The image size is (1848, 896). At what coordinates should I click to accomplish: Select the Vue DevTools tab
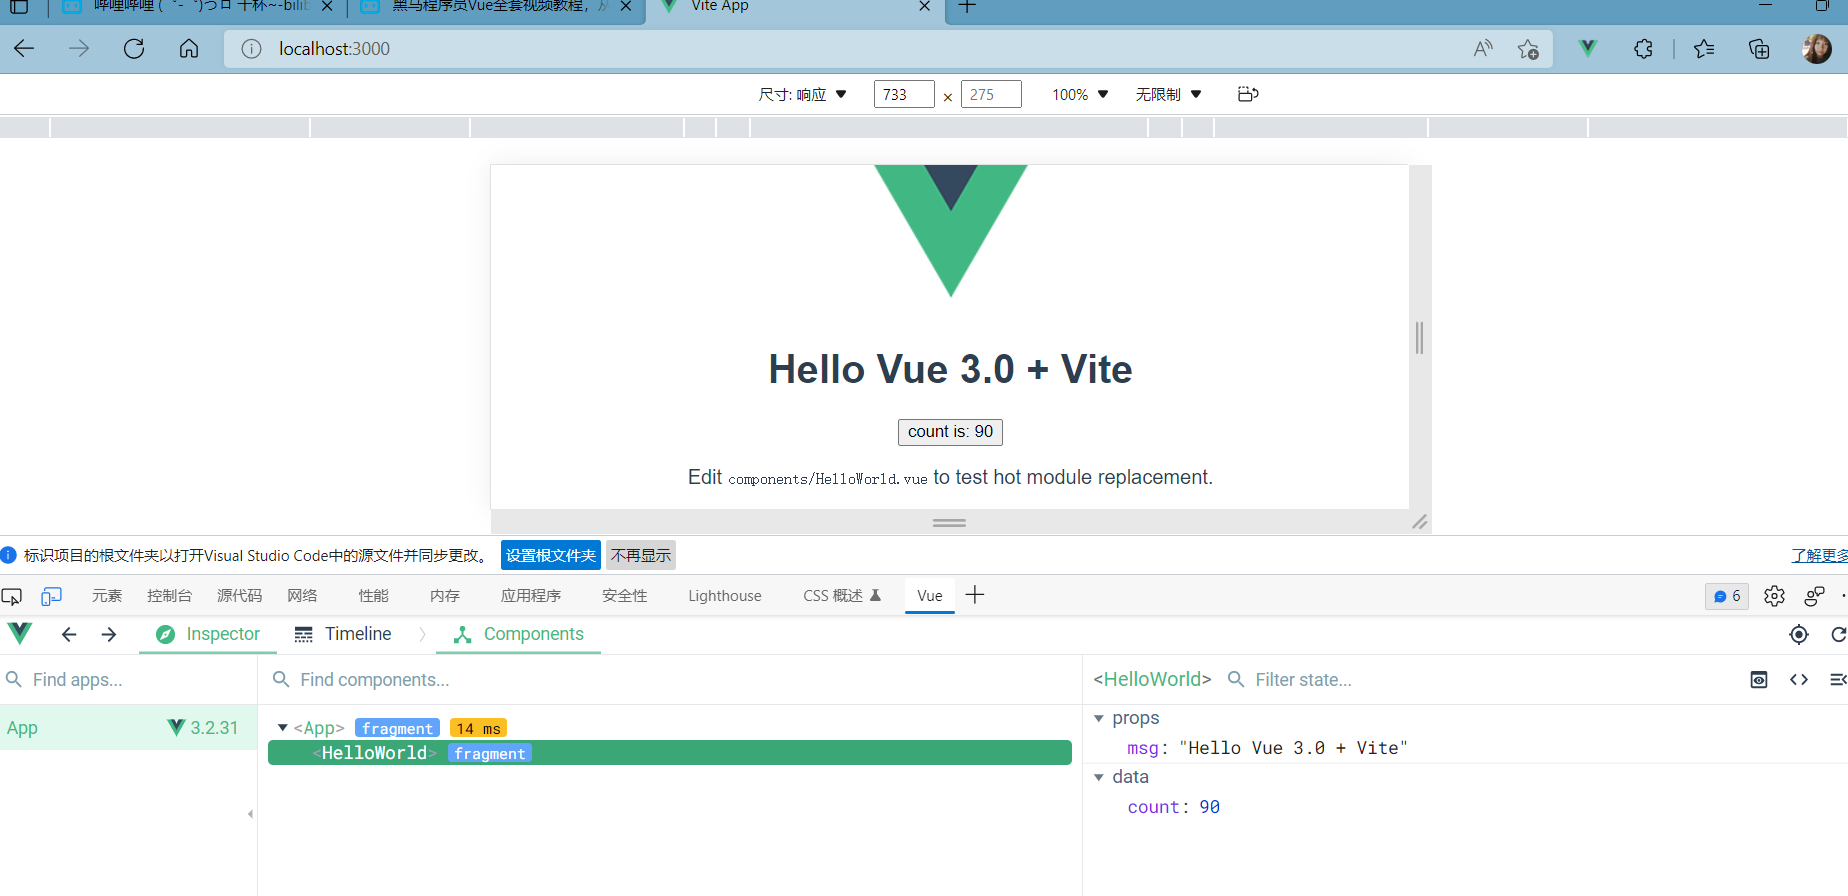tap(930, 596)
